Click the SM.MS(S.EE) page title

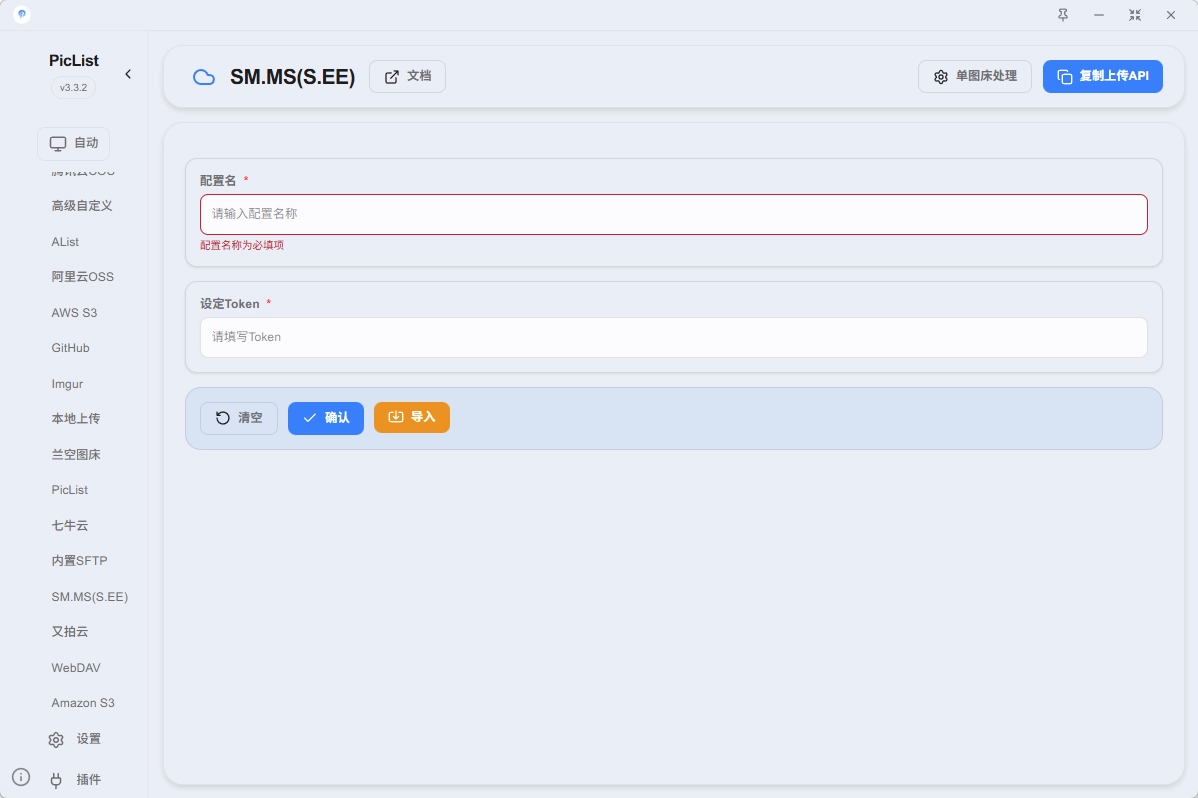[293, 77]
